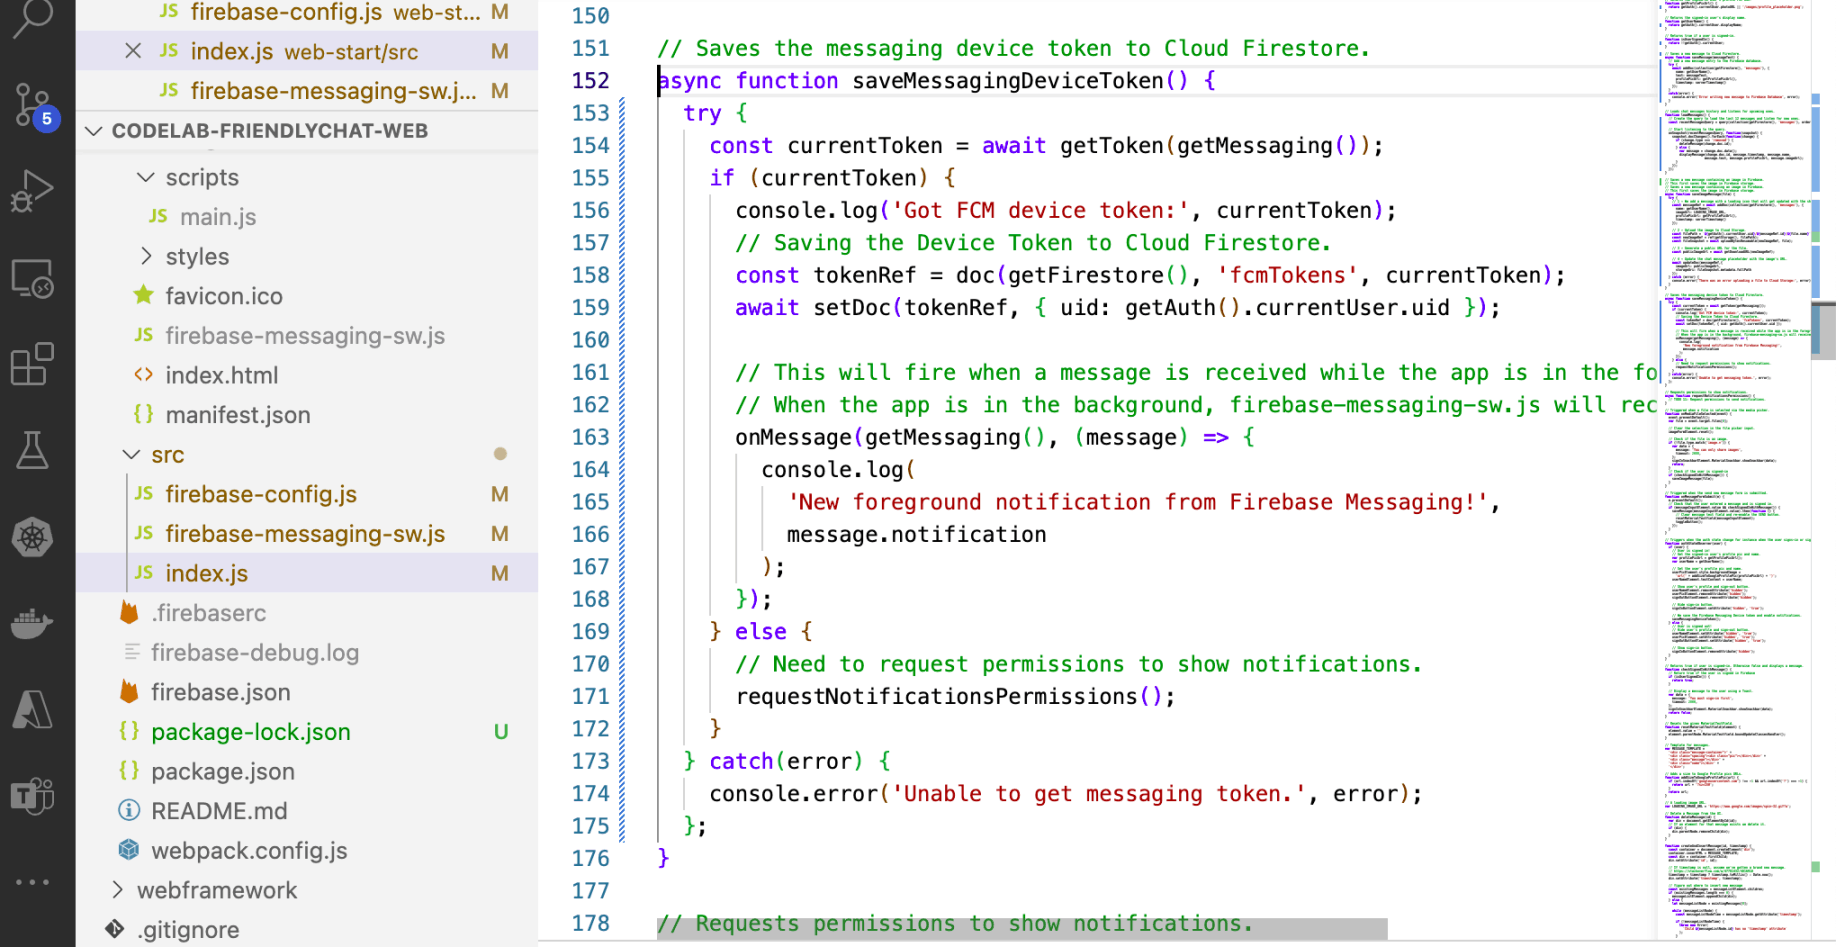Open the Testing flask icon
1836x947 pixels.
click(x=32, y=451)
